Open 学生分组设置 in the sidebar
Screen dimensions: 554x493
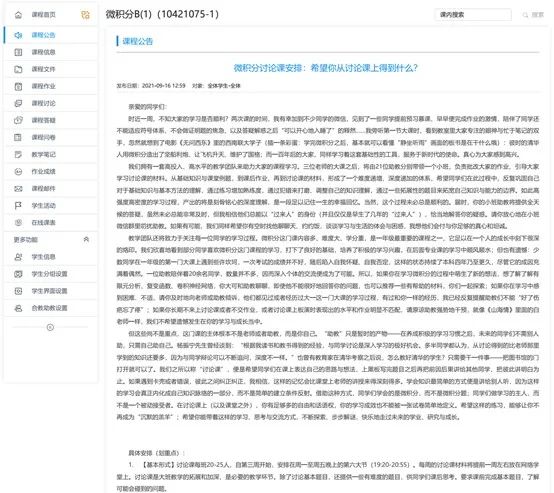click(x=49, y=274)
